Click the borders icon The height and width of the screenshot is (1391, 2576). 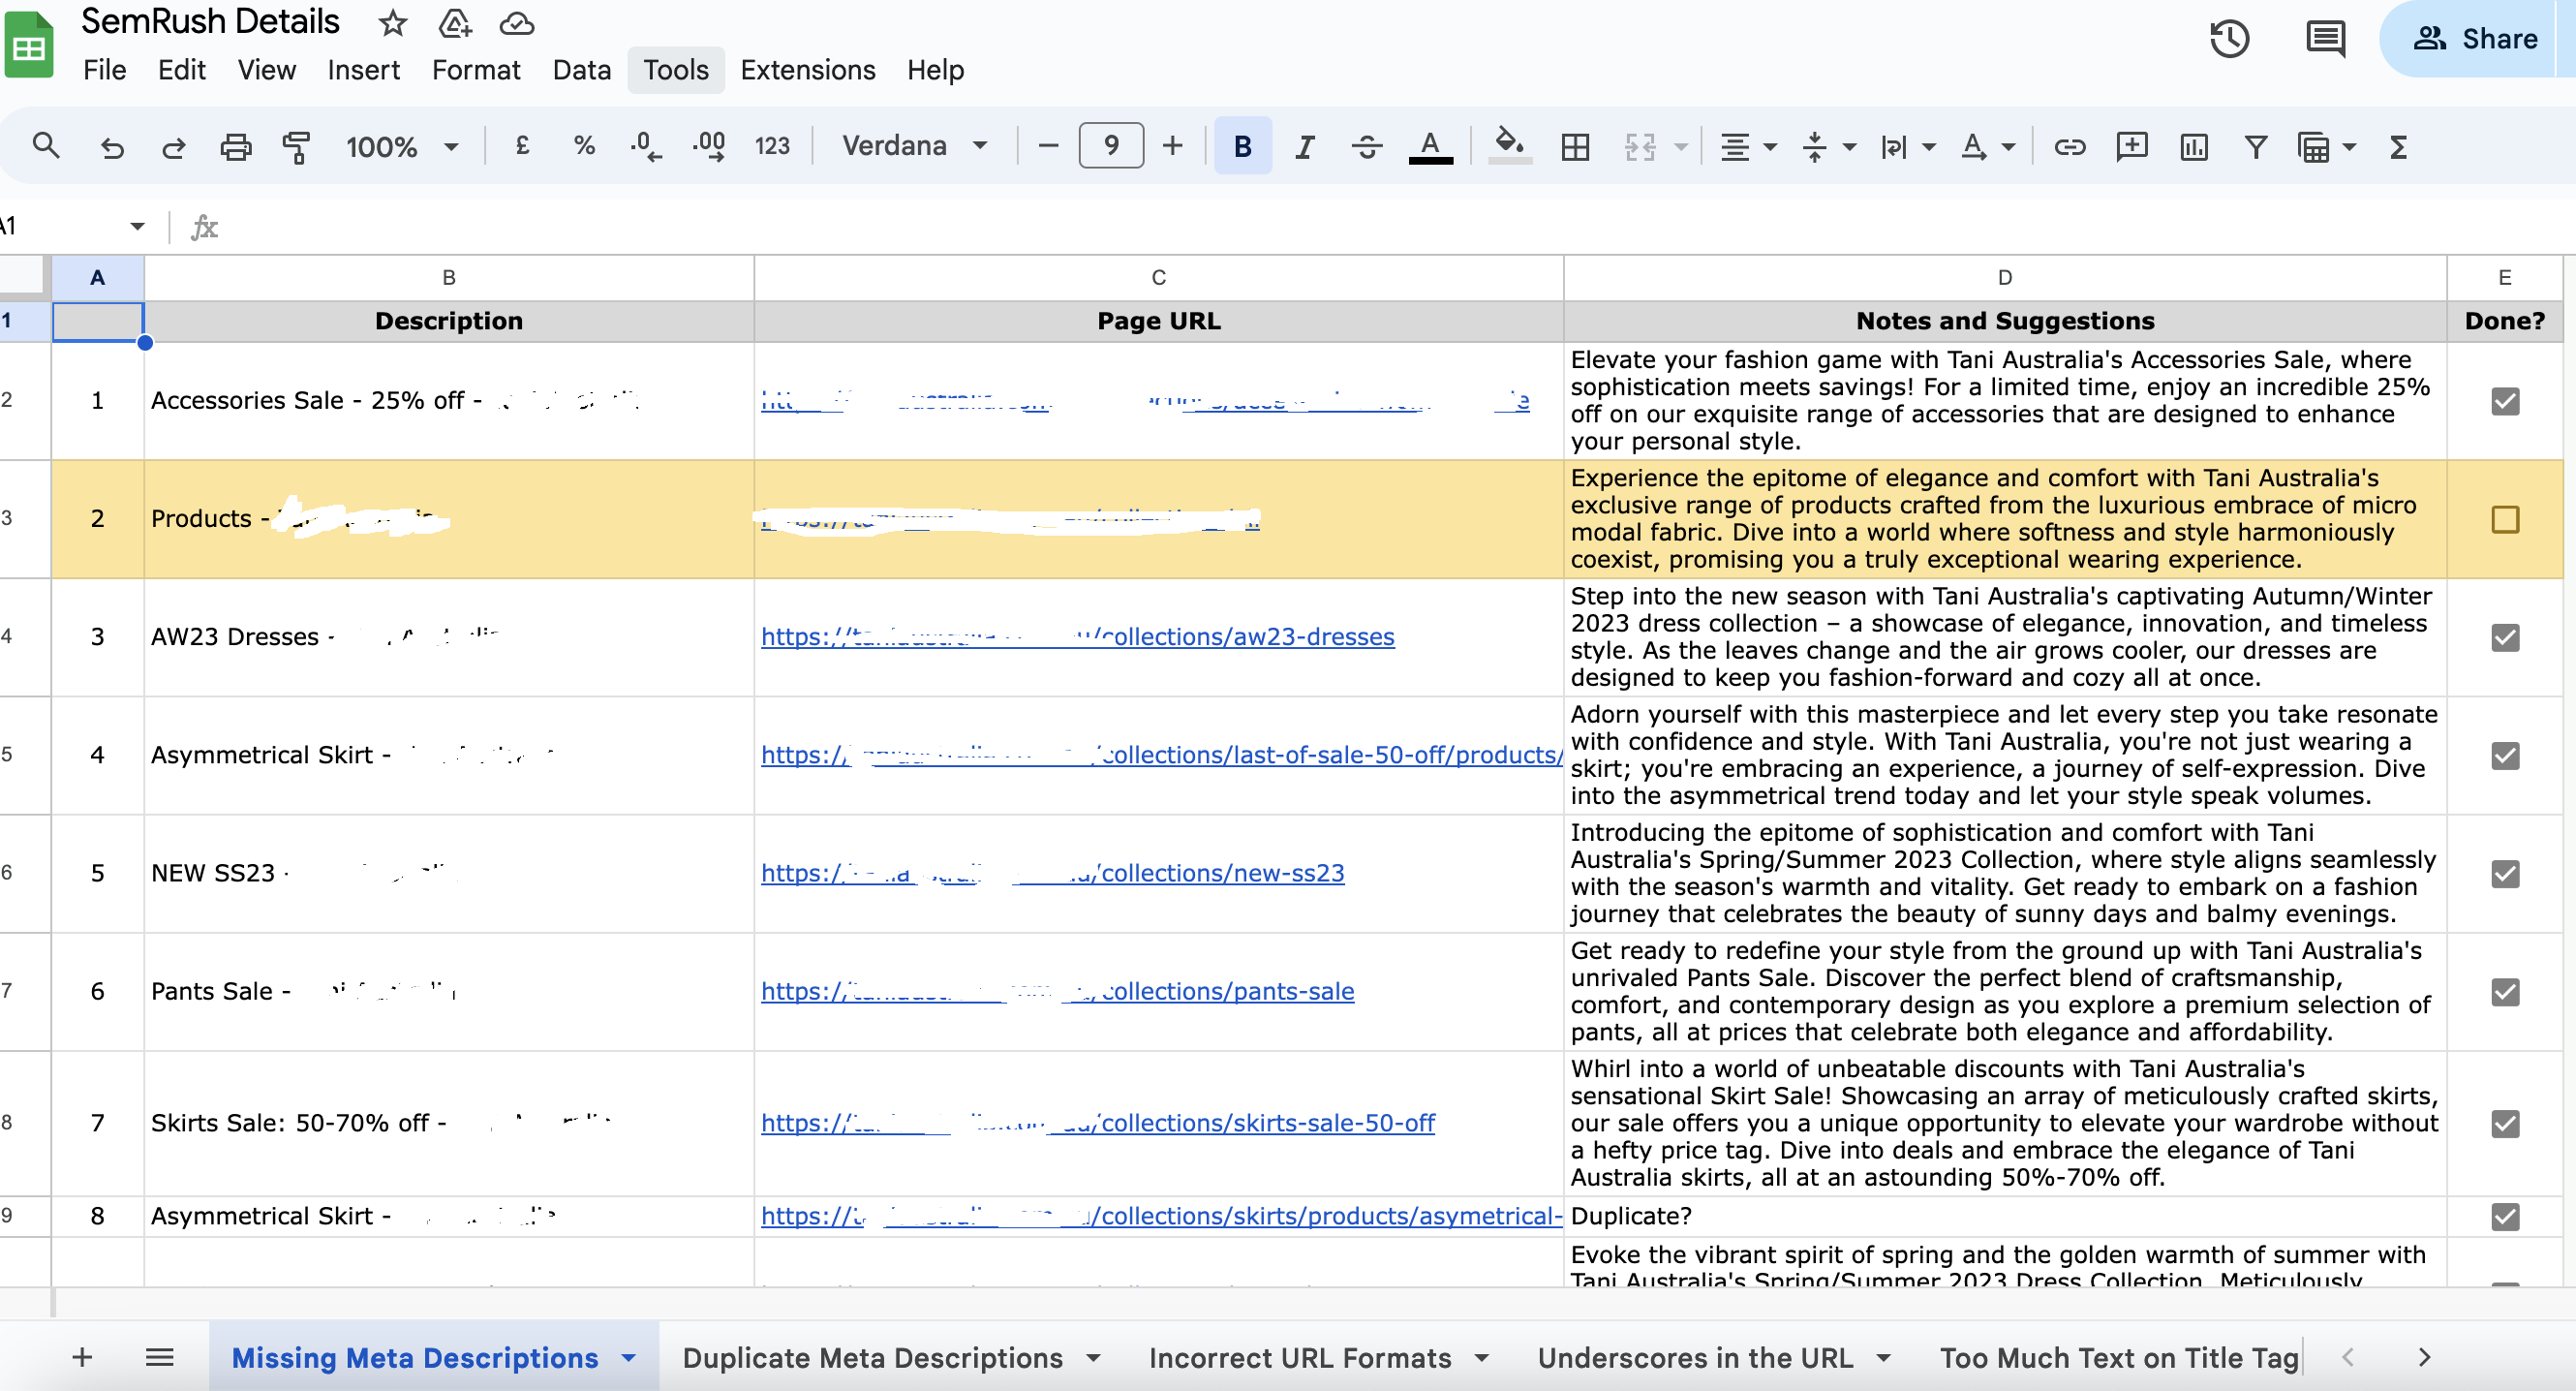1575,147
